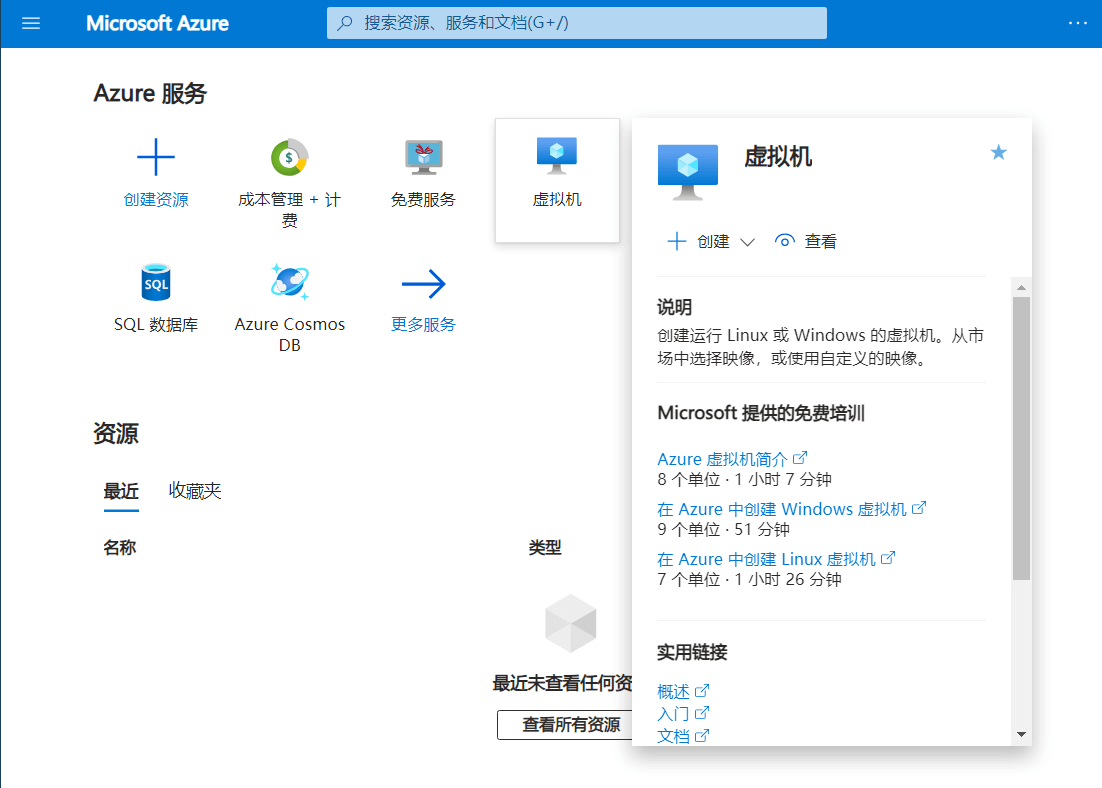
Task: Click the popup scrollbar down arrow
Action: [1021, 735]
